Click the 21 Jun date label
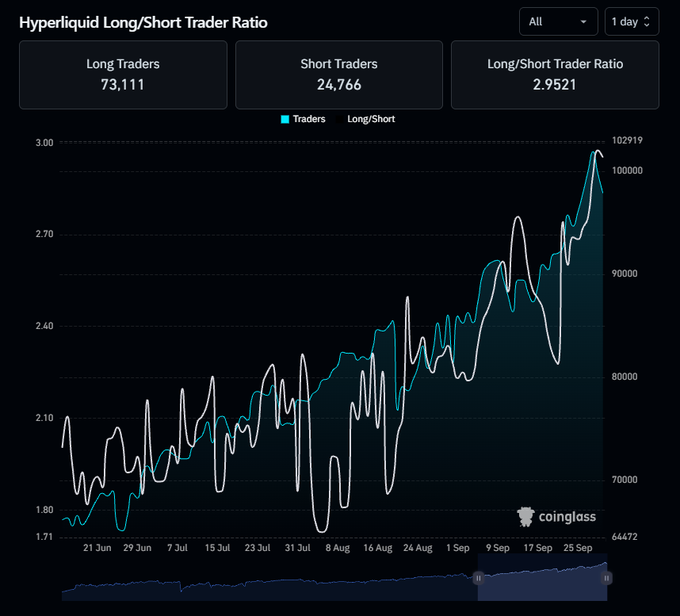 (97, 548)
